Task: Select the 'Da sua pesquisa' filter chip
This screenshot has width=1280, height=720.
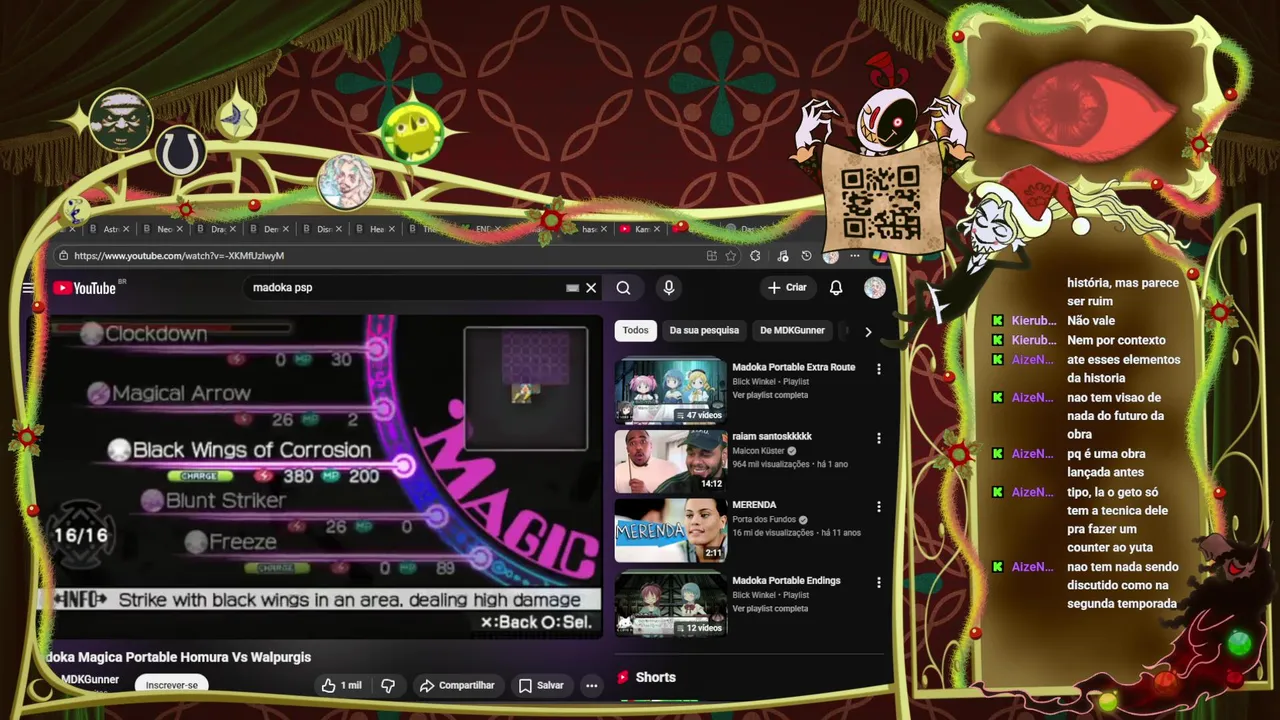Action: point(704,330)
